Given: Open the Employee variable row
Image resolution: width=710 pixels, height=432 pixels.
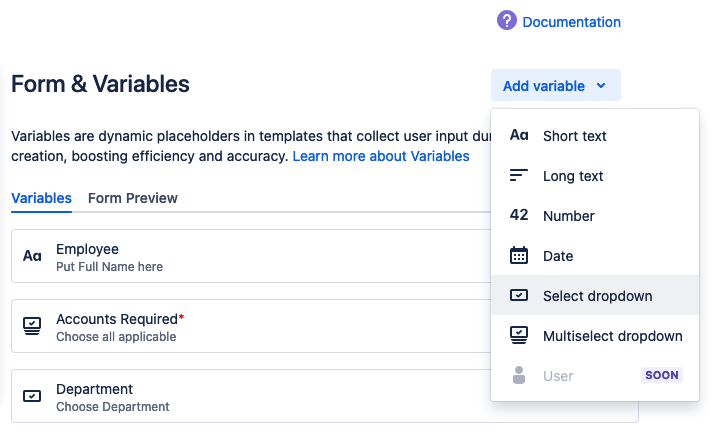Looking at the screenshot, I should tap(250, 257).
